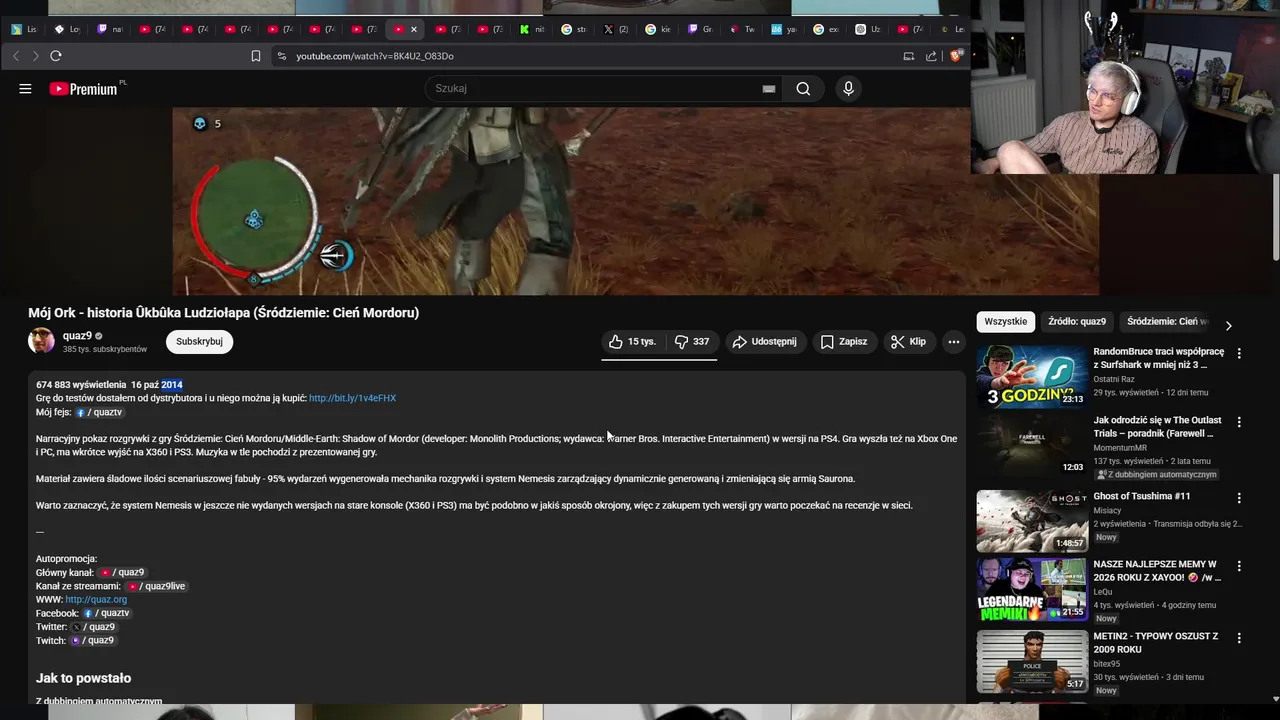Open Outlast Trials poradnik video thumbnail
This screenshot has height=720, width=1280.
1032,445
